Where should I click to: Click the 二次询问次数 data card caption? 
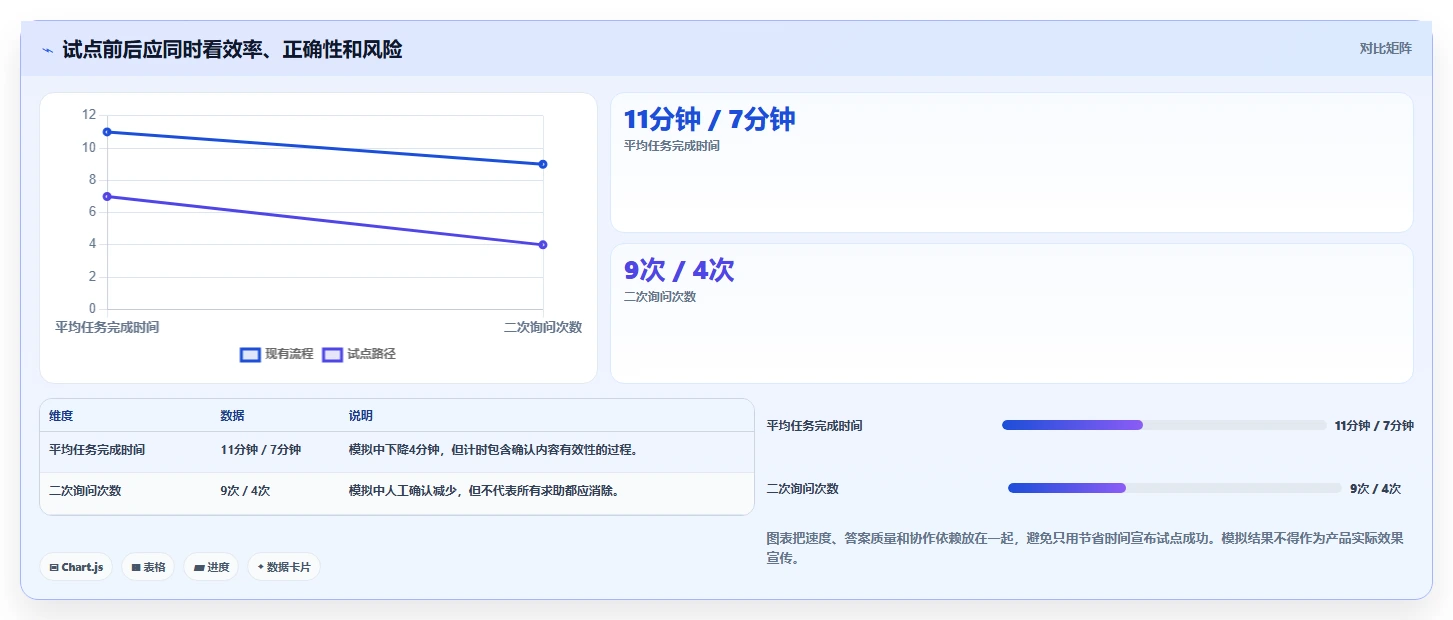pos(660,297)
